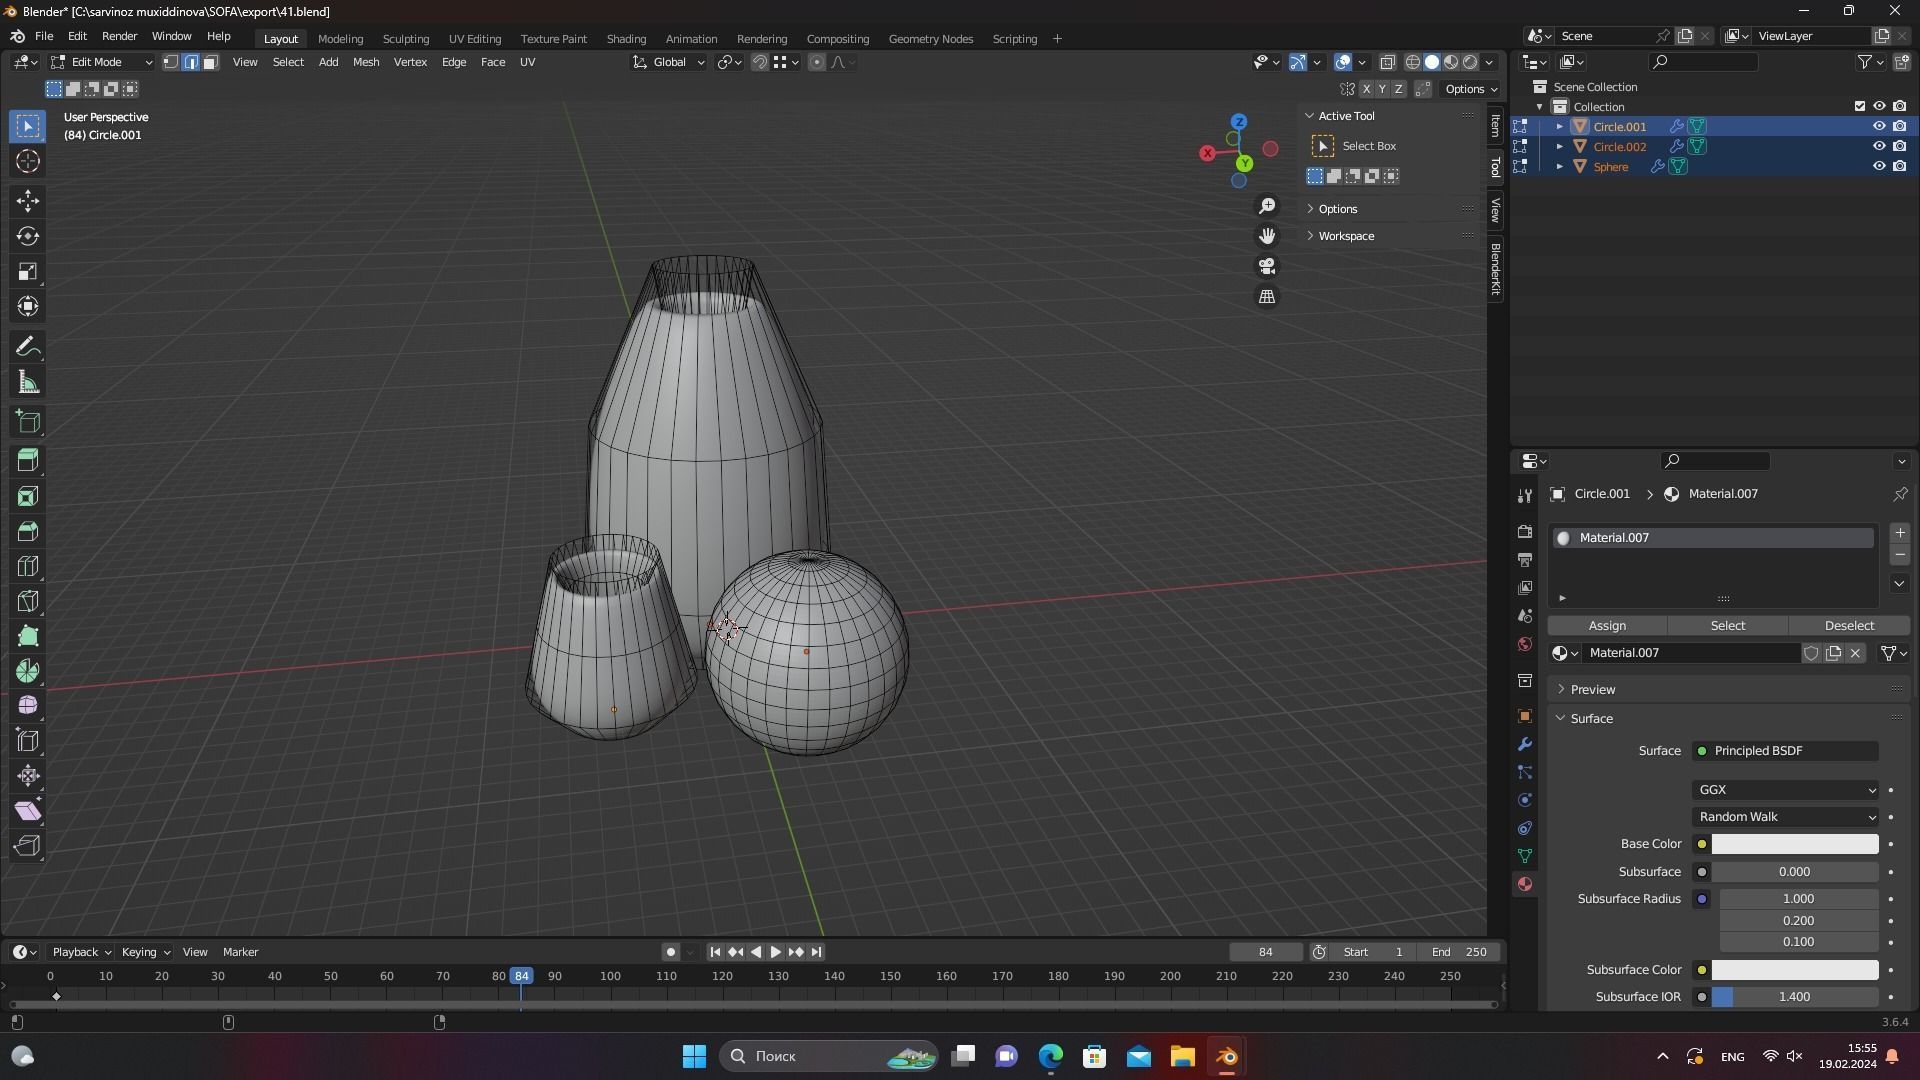Screen dimensions: 1920x1080
Task: Open the Playback menu in timeline
Action: tap(81, 952)
